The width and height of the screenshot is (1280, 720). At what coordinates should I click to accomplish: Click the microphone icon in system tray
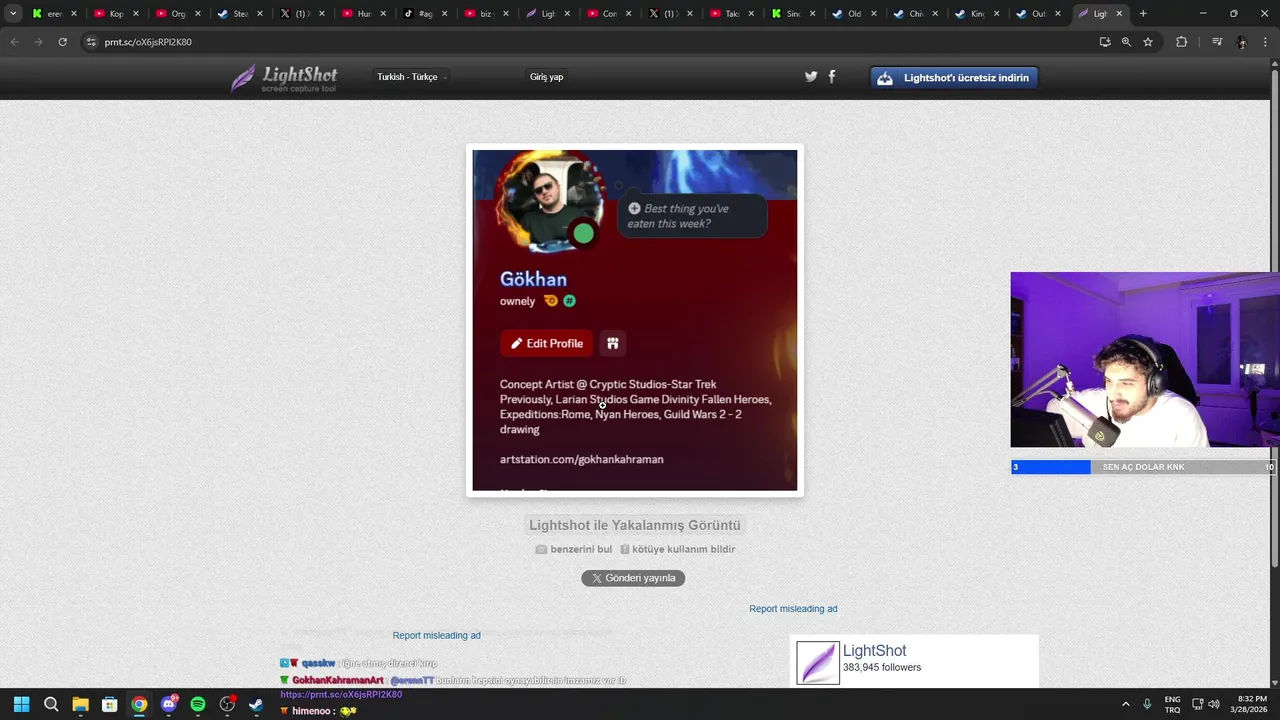(1147, 704)
